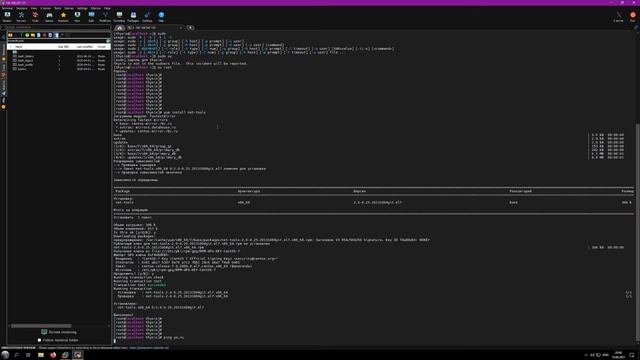Click the Remote monitoring icon
This screenshot has width=640, height=360.
coord(44,332)
